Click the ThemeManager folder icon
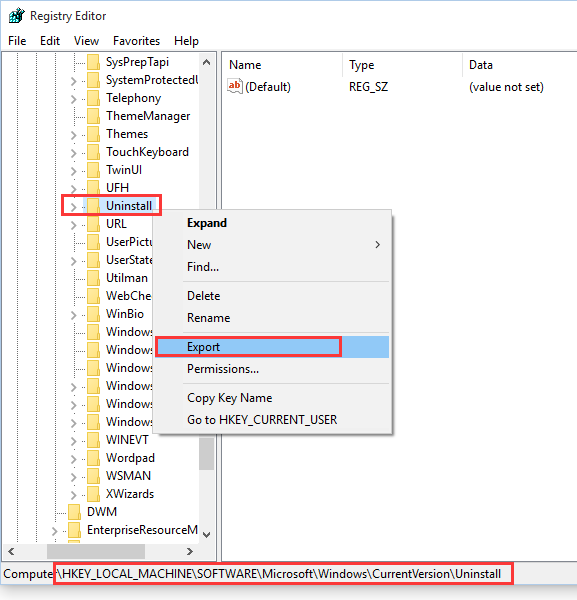Viewport: 577px width, 600px height. (x=93, y=116)
